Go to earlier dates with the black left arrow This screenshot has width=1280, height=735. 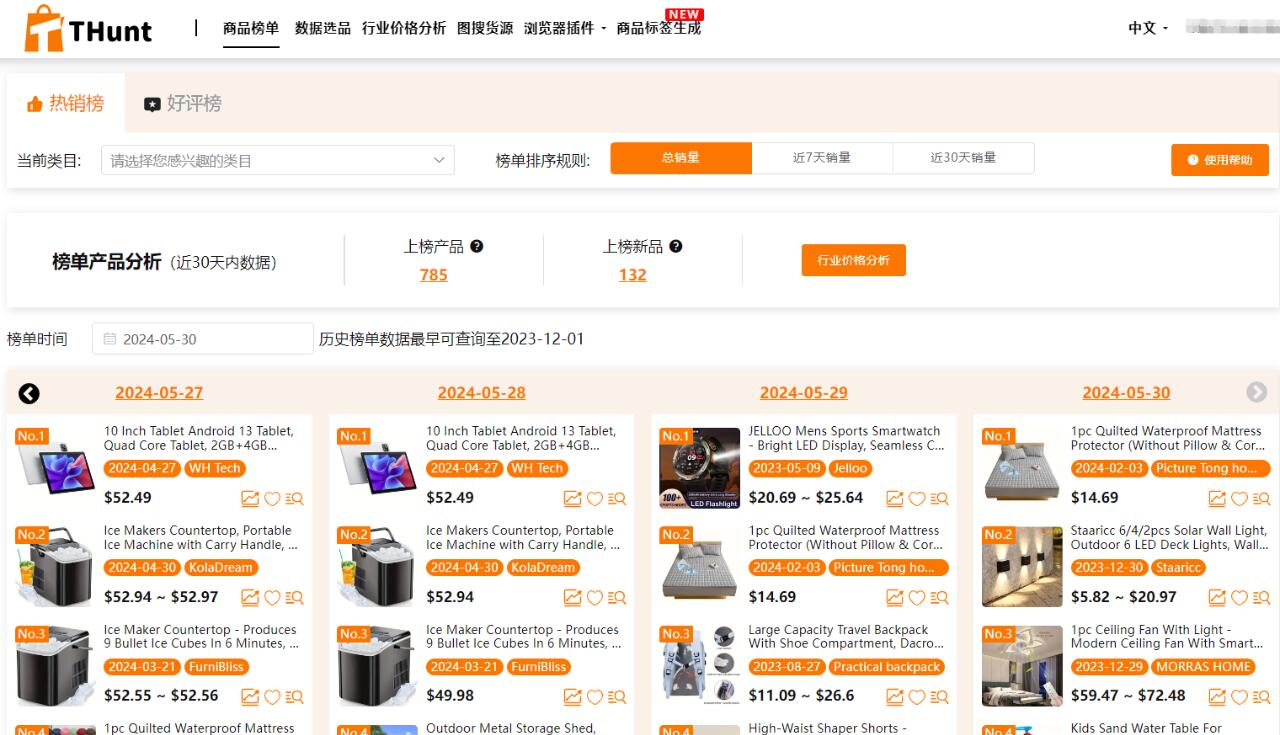[x=29, y=393]
